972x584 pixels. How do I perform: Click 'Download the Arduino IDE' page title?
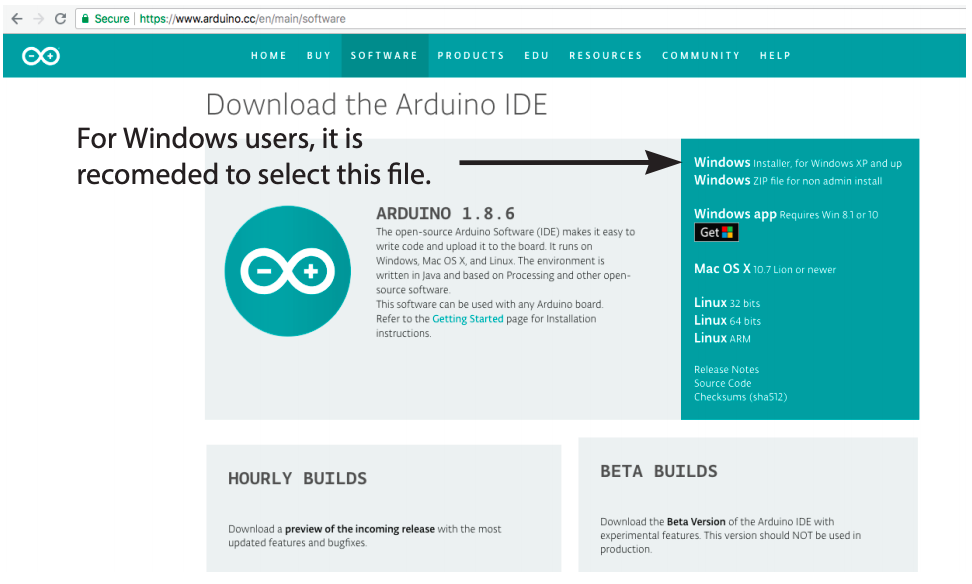tap(376, 104)
